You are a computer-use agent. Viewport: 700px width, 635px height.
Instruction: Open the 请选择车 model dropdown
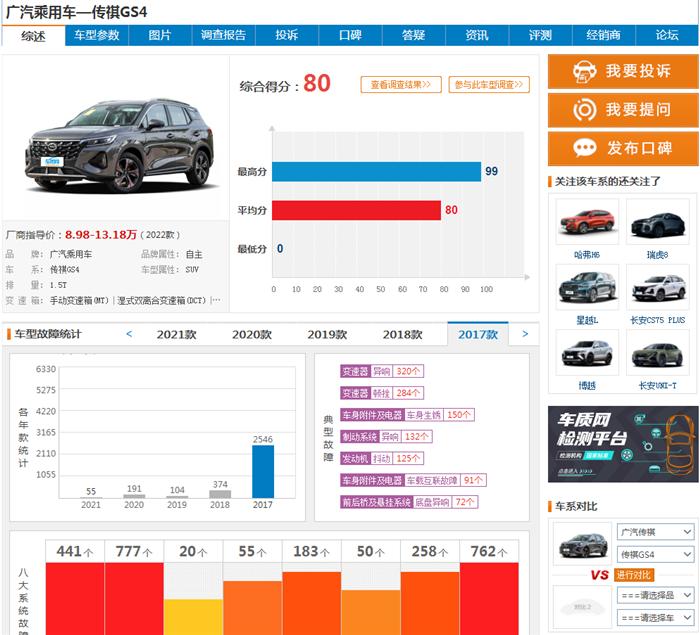pyautogui.click(x=655, y=618)
